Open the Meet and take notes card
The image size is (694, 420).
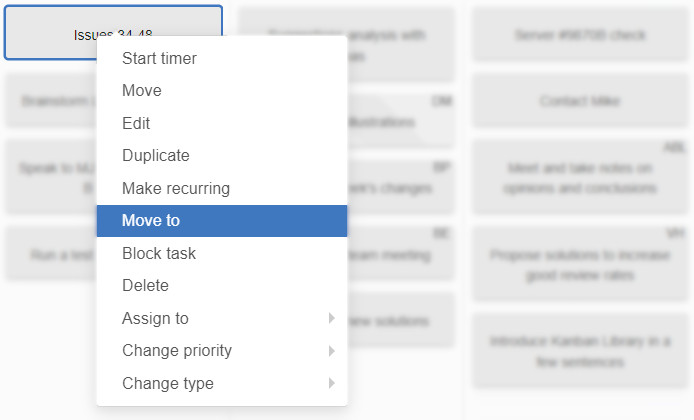(579, 178)
